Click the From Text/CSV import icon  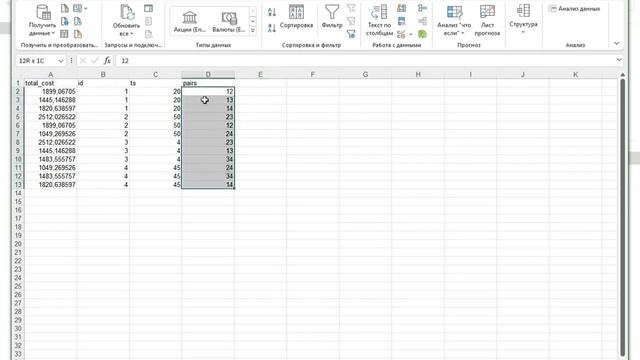coord(64,8)
